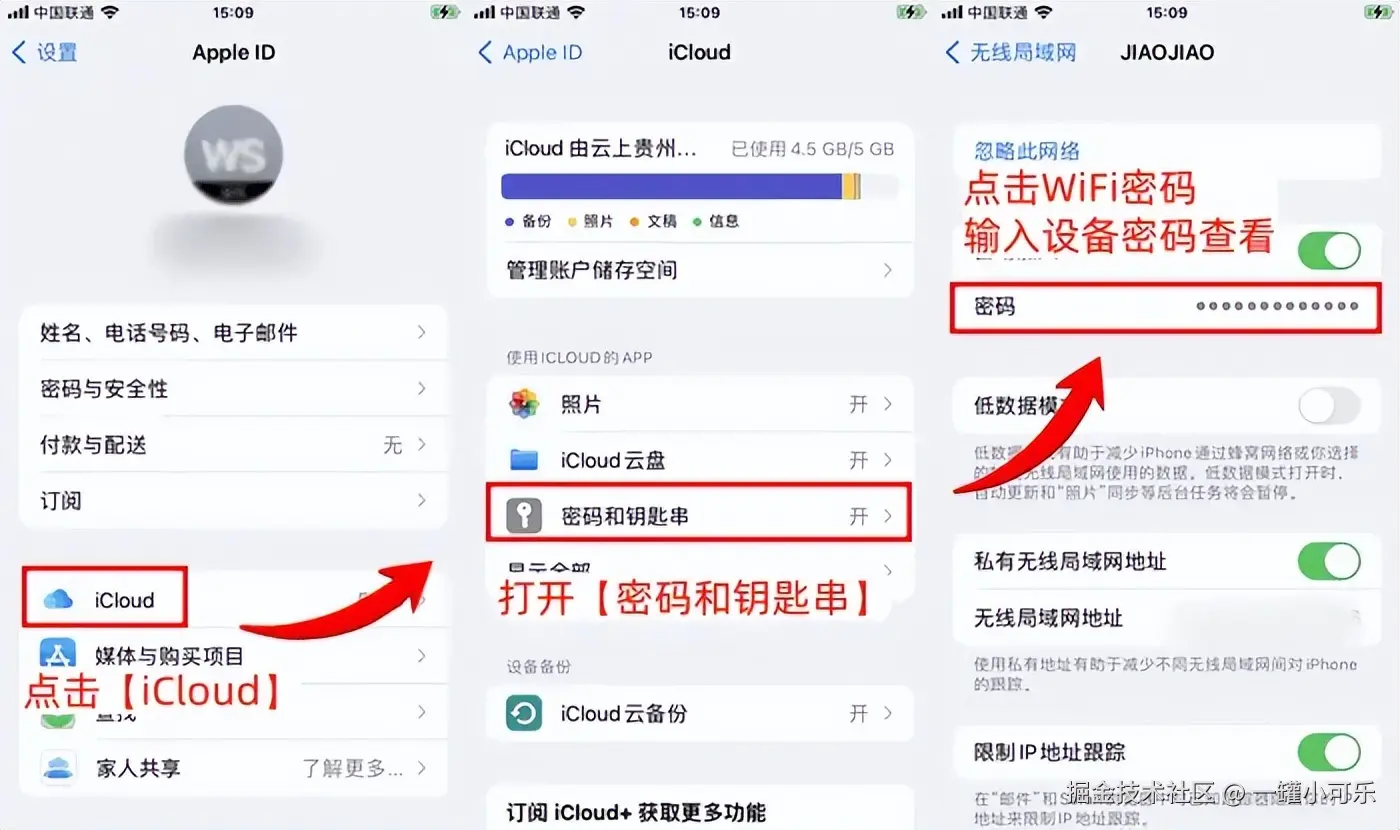
Task: Expand Manage Account Storage chevron
Action: click(887, 270)
